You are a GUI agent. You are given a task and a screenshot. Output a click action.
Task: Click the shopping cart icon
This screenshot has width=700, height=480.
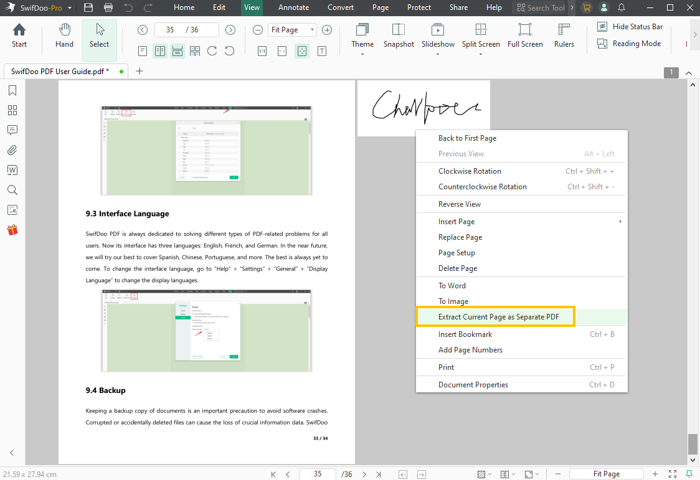(x=587, y=8)
